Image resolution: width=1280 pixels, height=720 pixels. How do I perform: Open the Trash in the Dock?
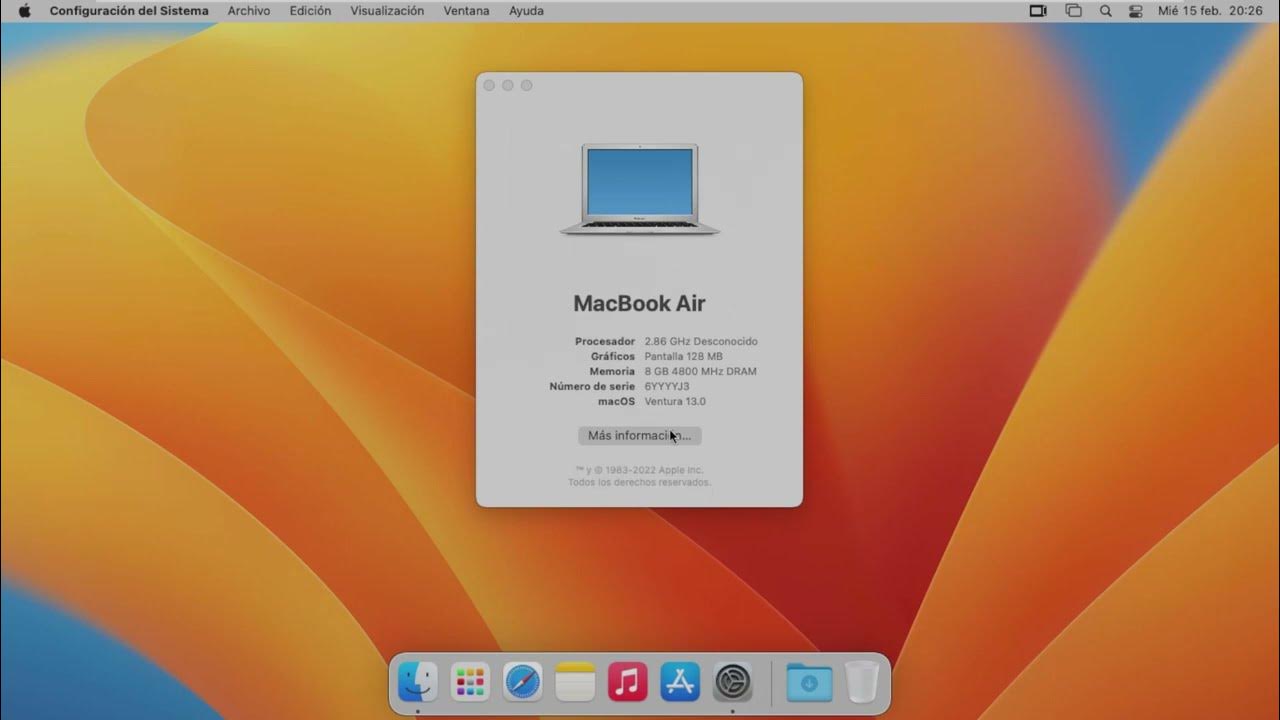861,682
